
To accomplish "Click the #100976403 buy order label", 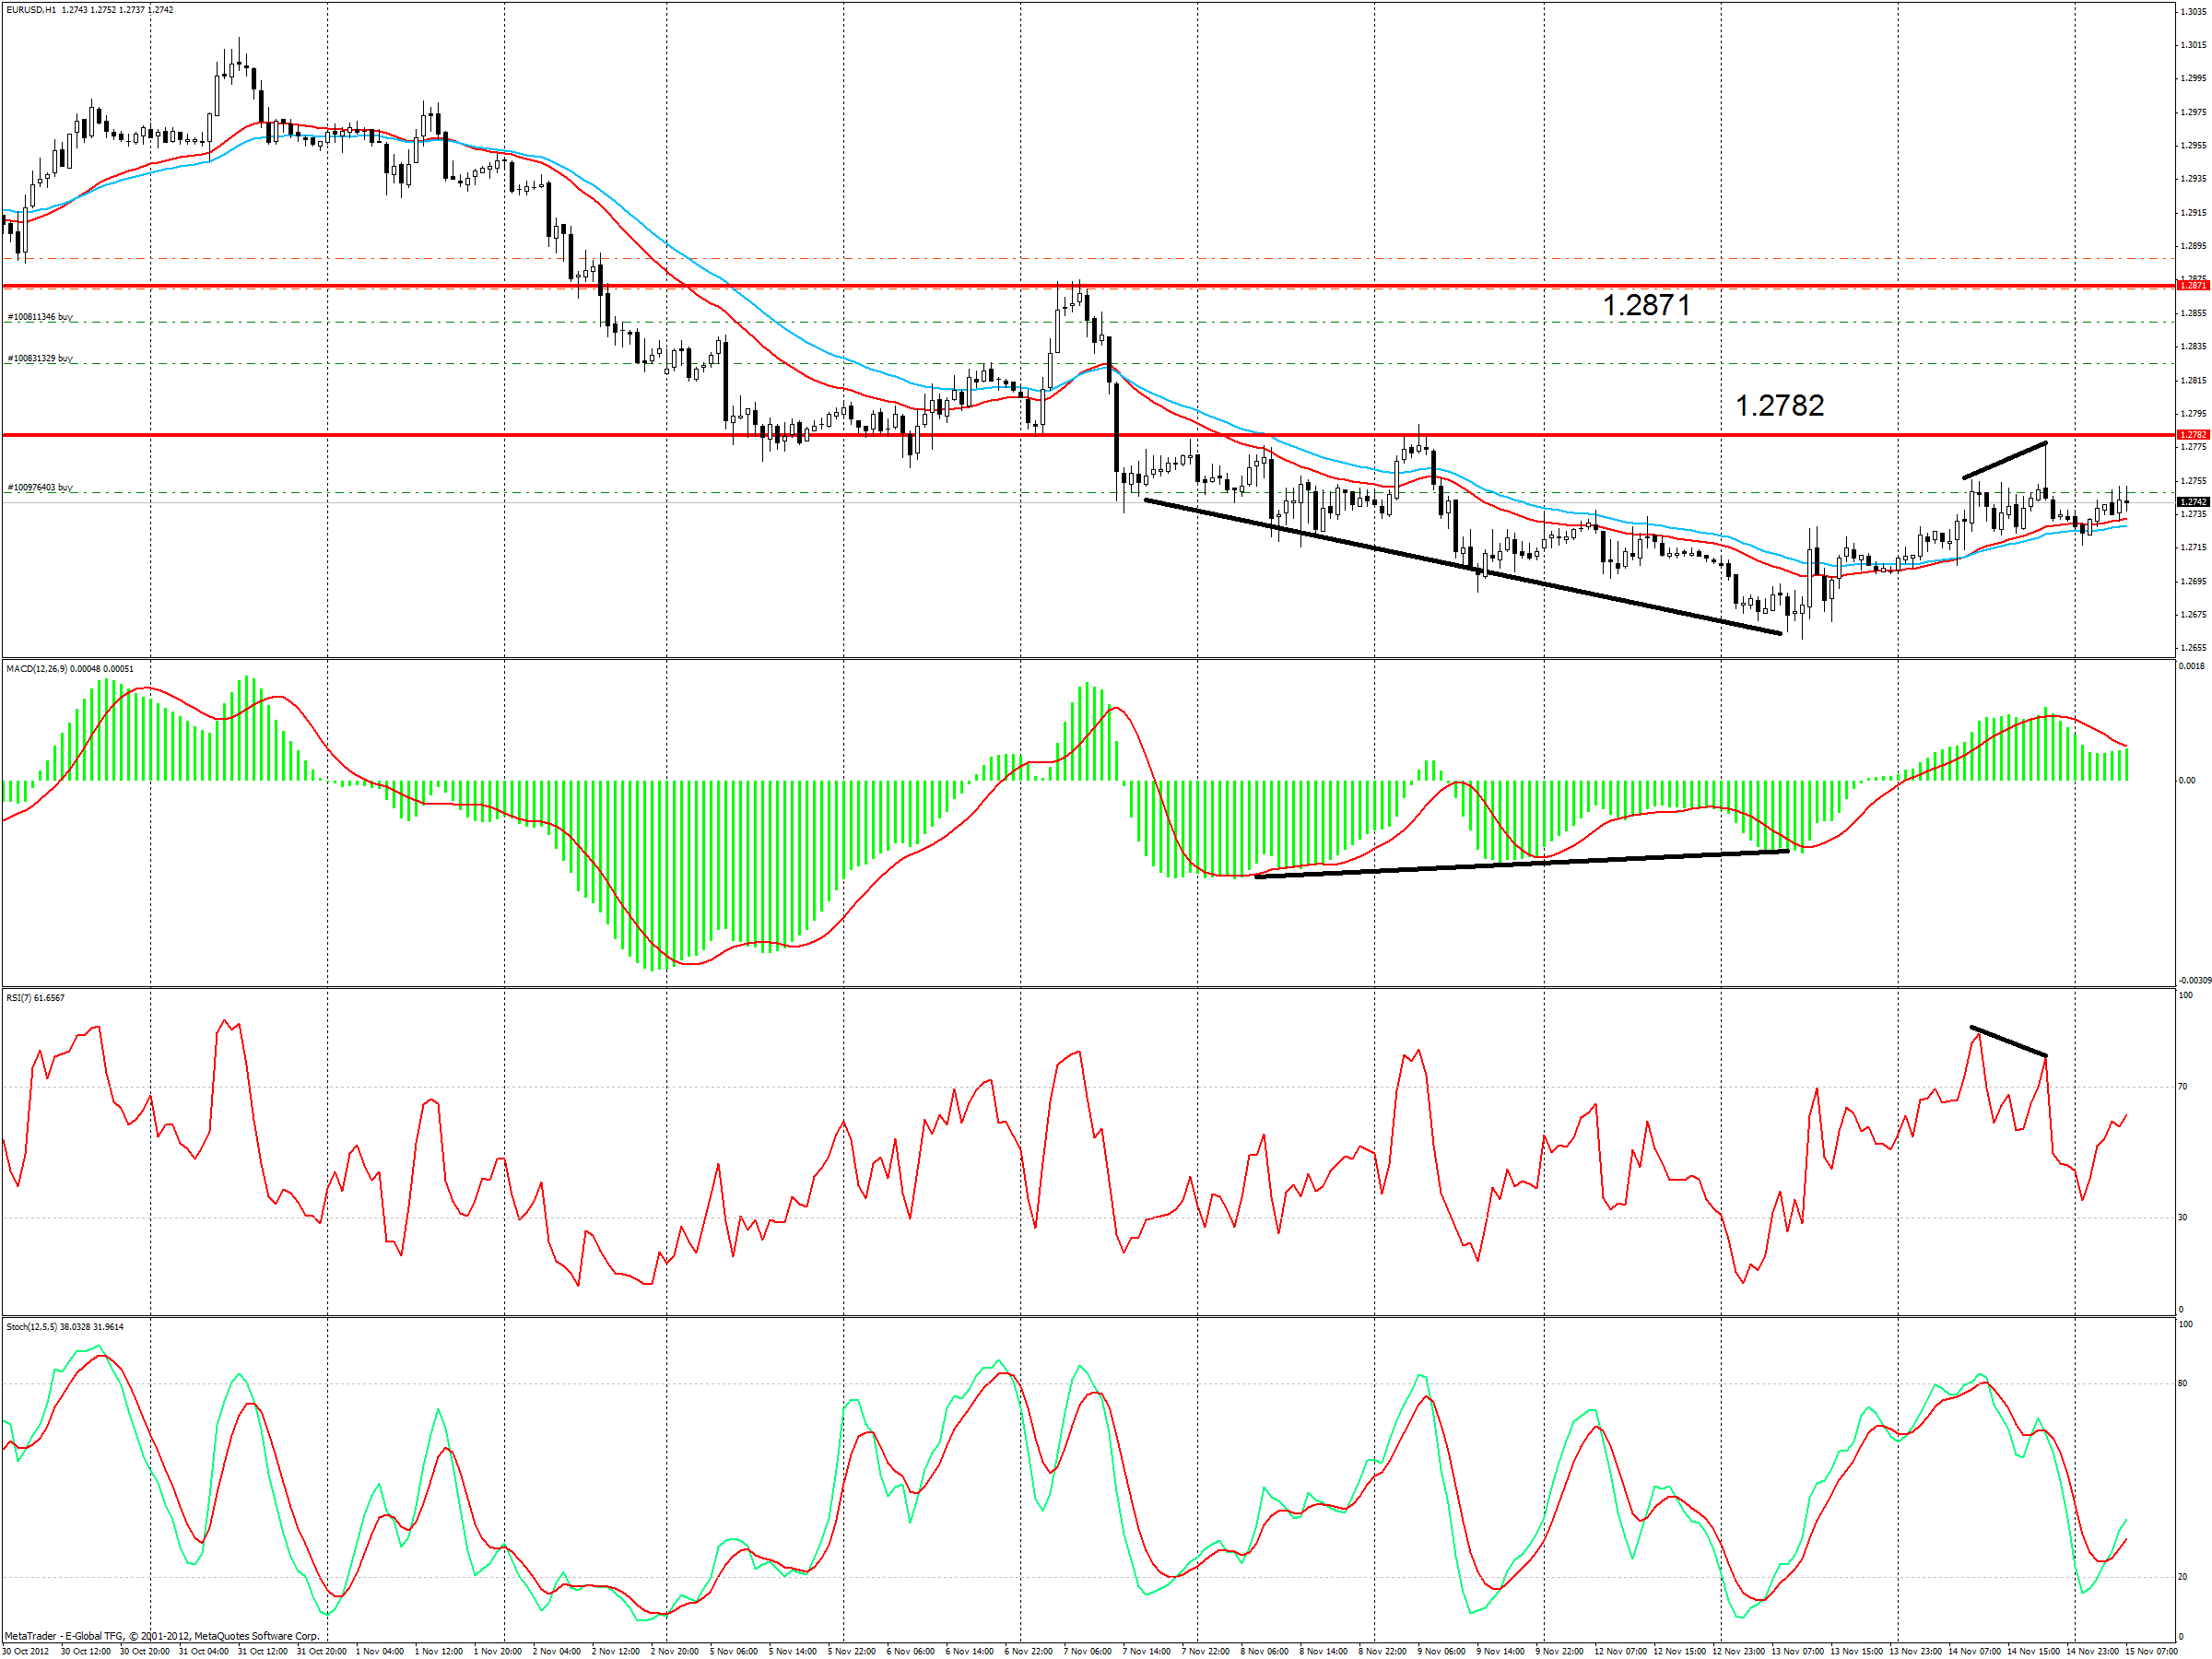I will (x=40, y=488).
